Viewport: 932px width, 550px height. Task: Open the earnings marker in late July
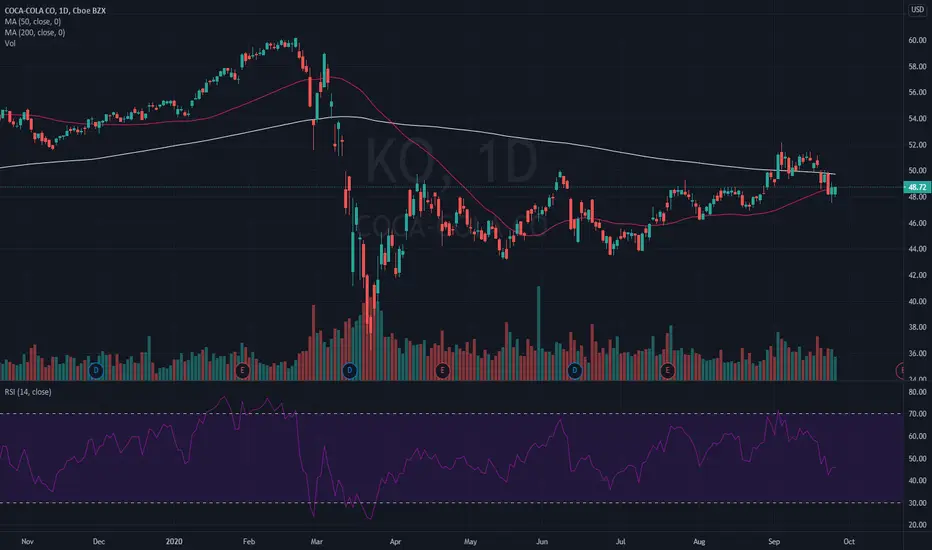coord(667,371)
